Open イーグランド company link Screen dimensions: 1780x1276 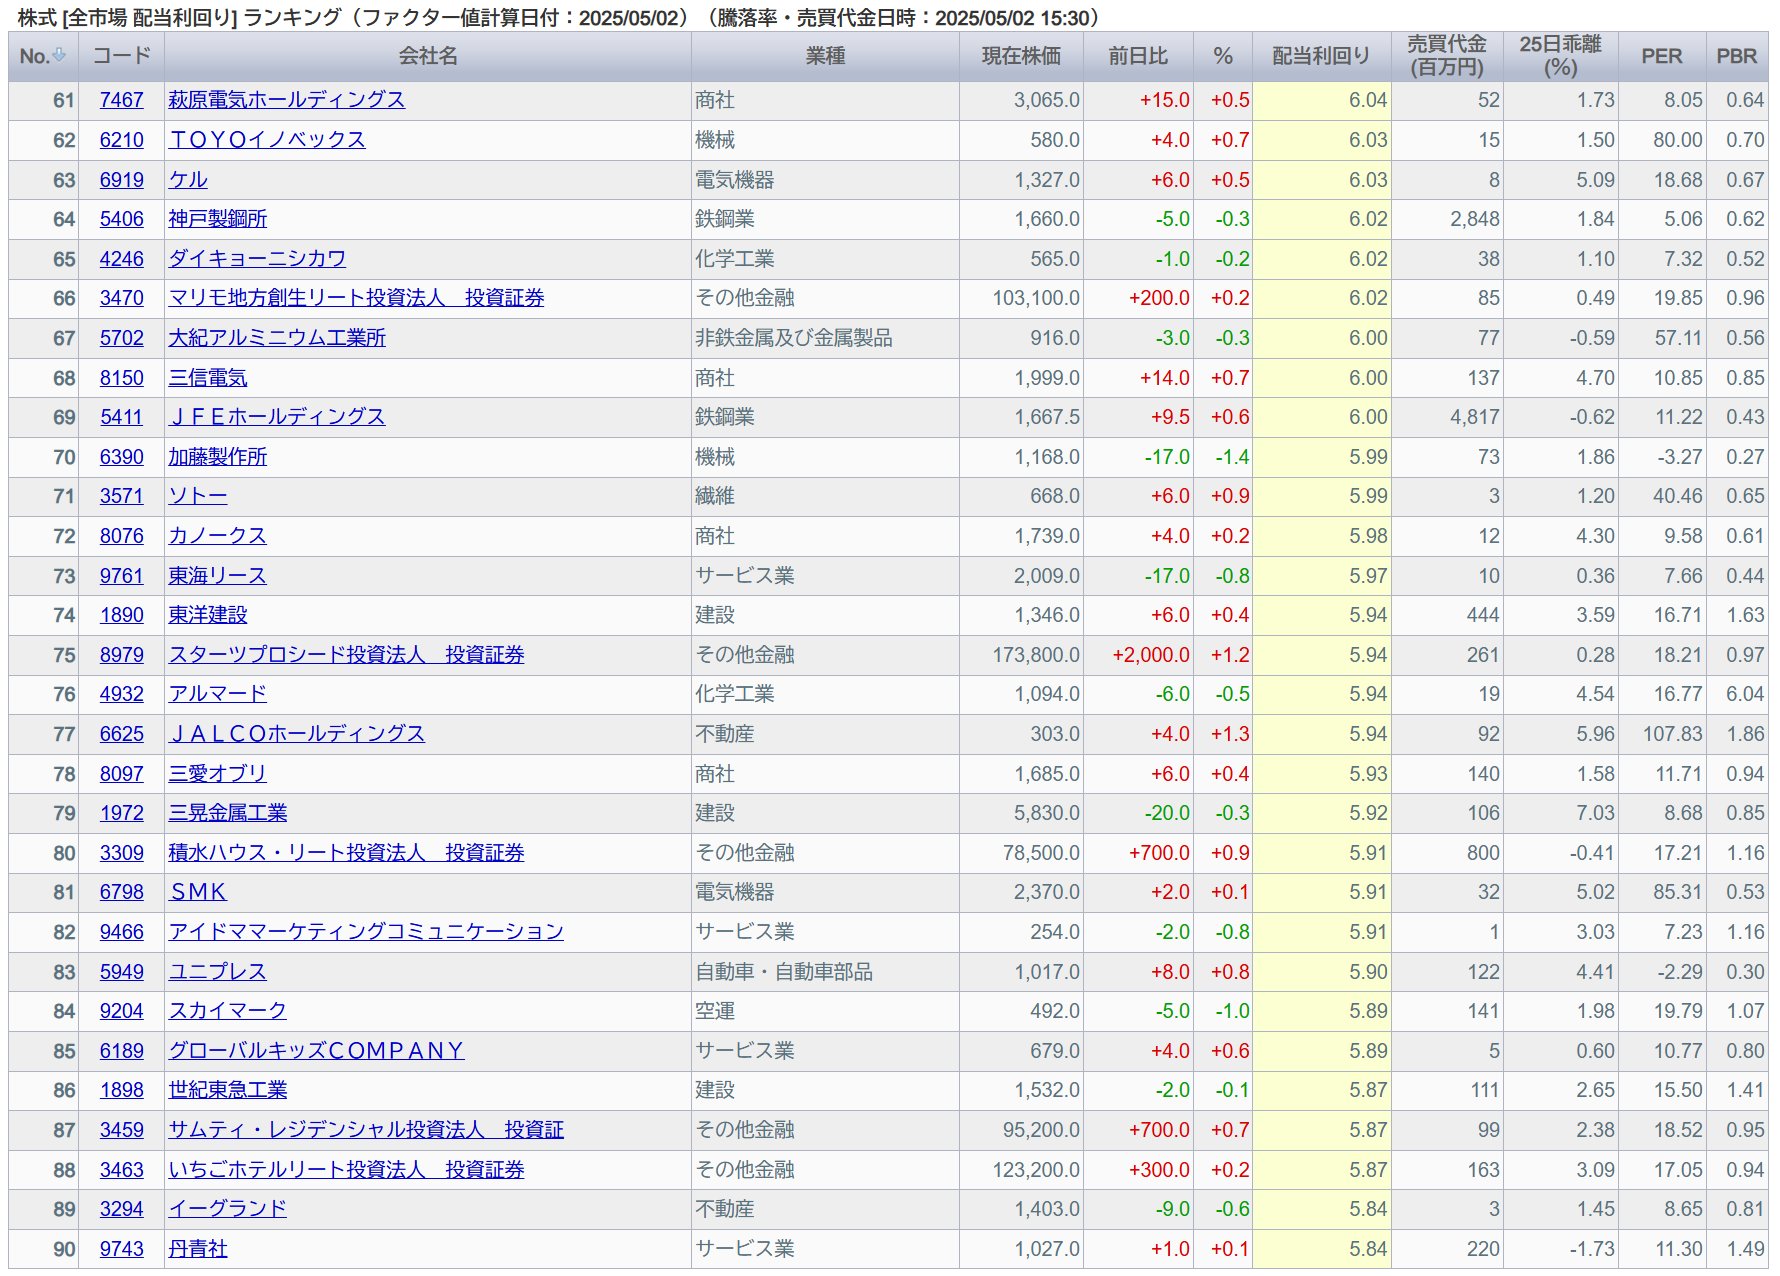(x=228, y=1209)
